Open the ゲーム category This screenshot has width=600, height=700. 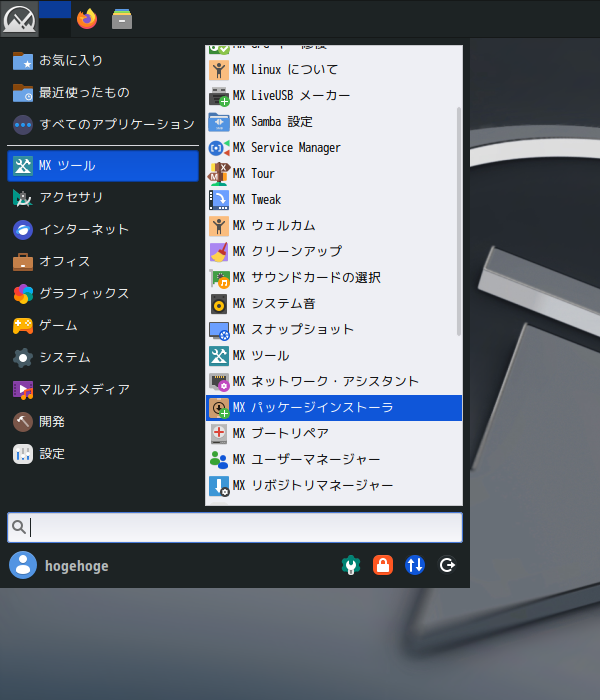pos(103,325)
